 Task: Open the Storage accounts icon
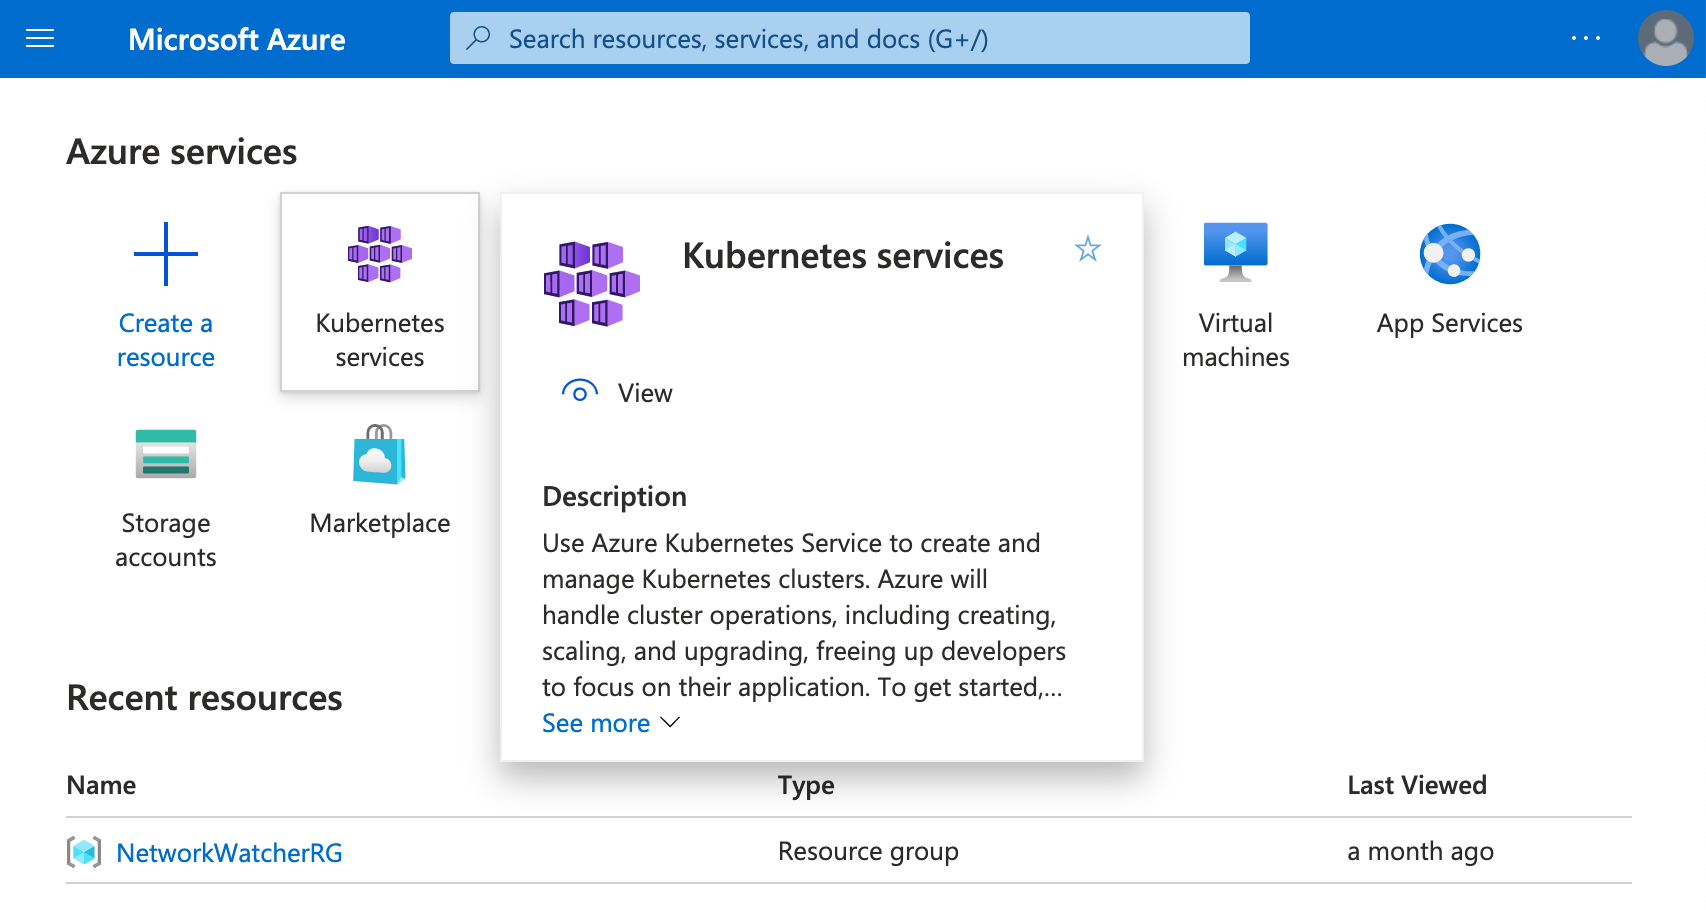(x=166, y=454)
